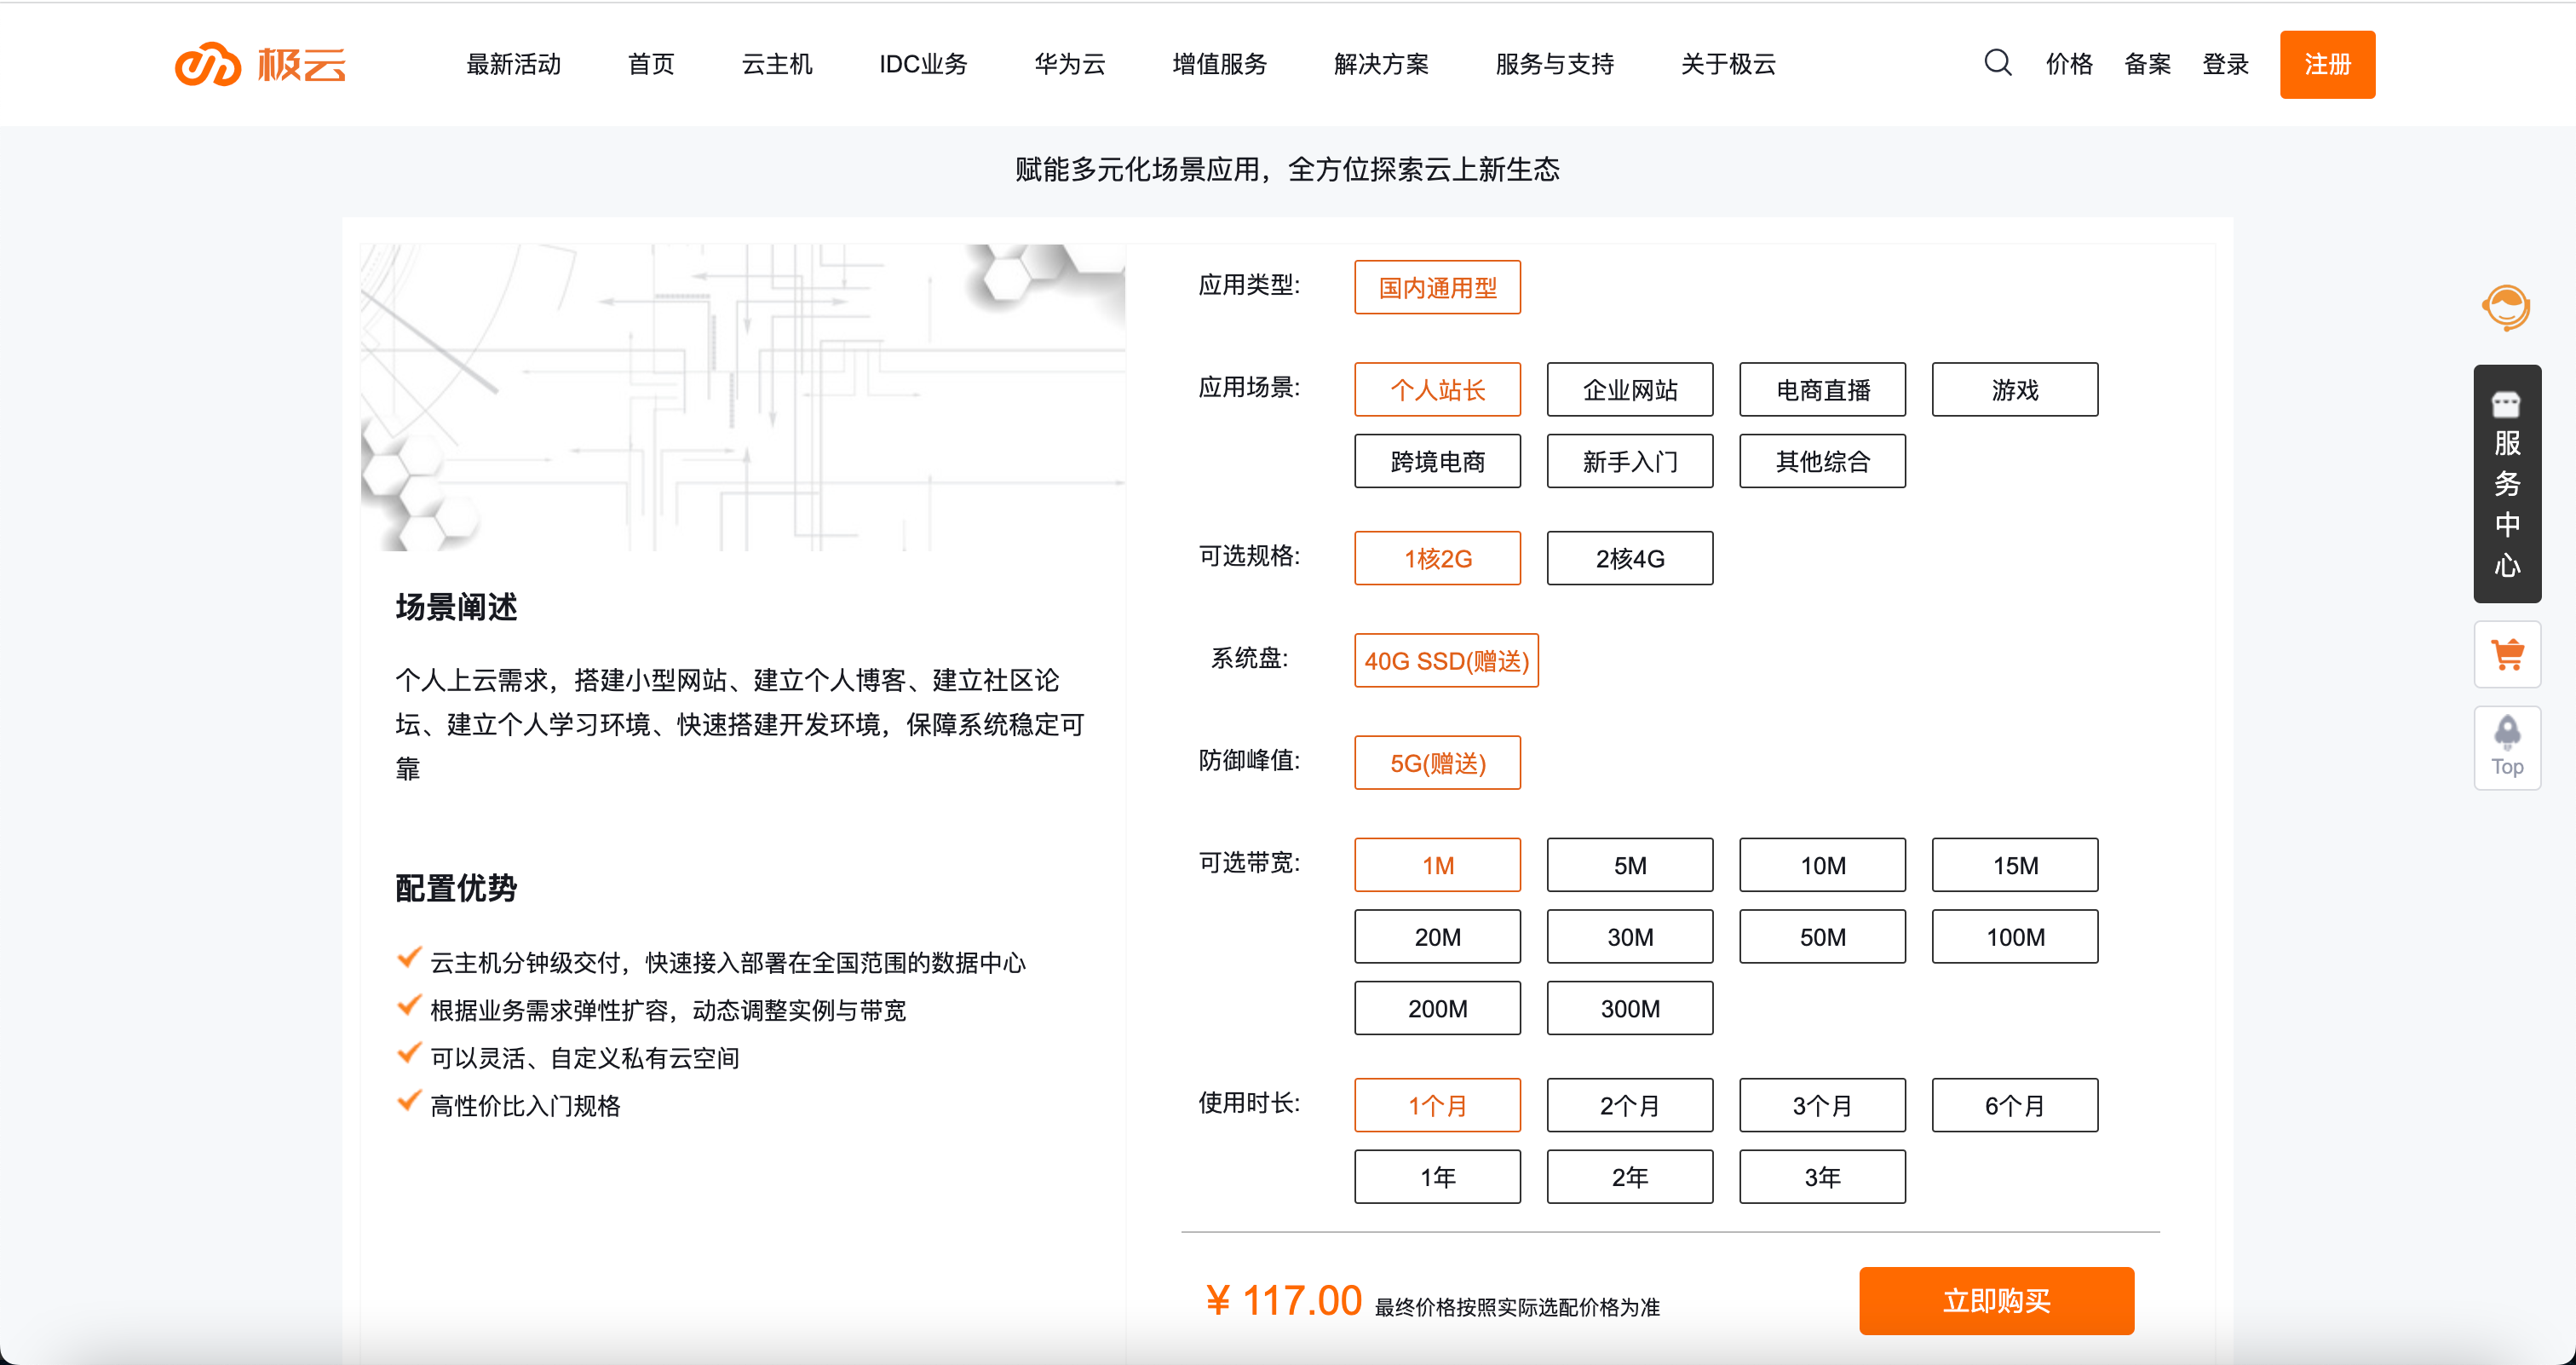This screenshot has height=1365, width=2576.
Task: Select the 游戏 scenario option
Action: point(2014,390)
